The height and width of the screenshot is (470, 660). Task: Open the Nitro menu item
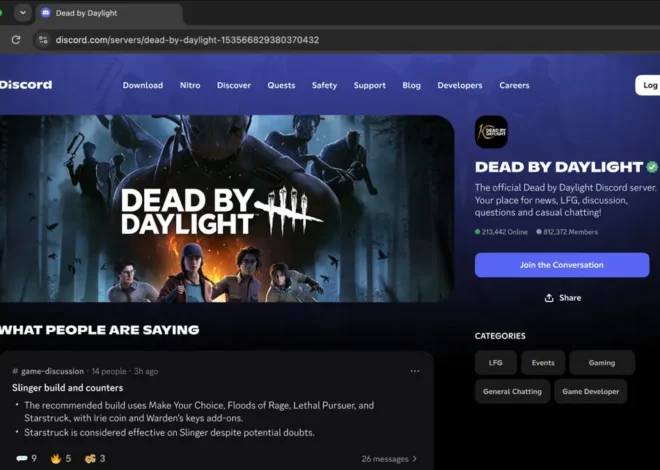pos(190,85)
